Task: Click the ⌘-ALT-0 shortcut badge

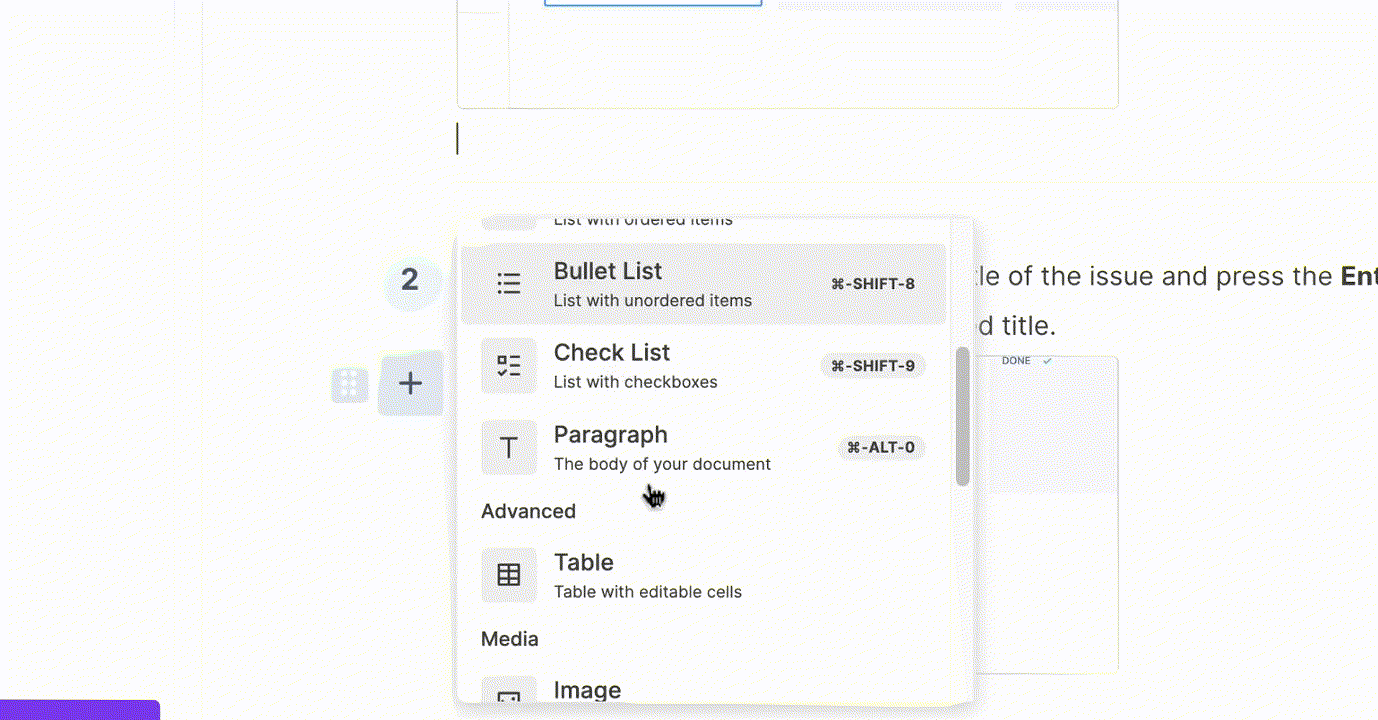Action: (x=881, y=448)
